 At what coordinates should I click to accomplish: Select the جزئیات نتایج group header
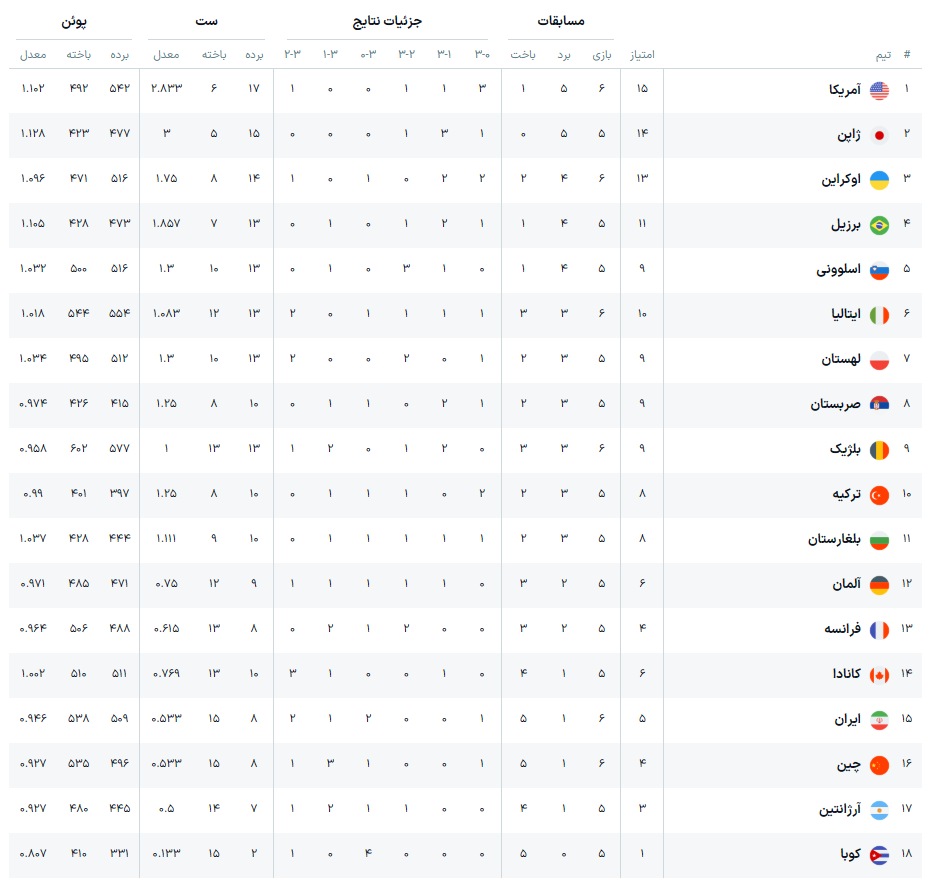pyautogui.click(x=387, y=21)
